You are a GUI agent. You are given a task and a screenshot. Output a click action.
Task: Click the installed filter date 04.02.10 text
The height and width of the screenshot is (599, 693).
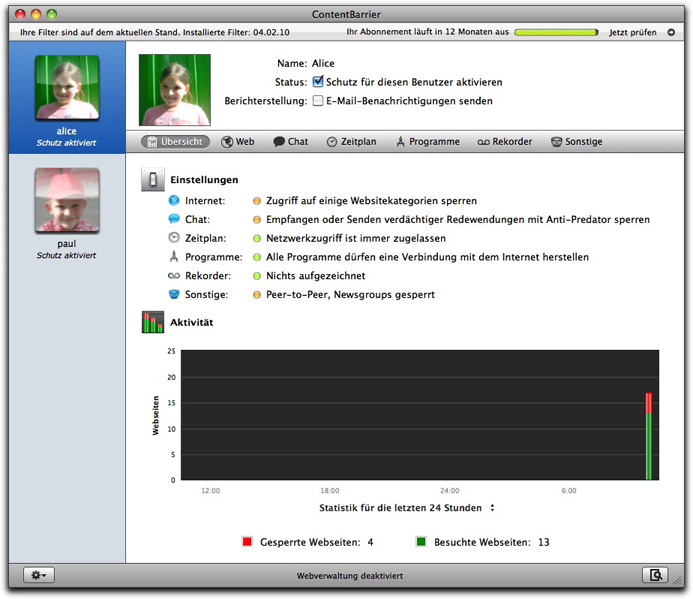pyautogui.click(x=271, y=32)
